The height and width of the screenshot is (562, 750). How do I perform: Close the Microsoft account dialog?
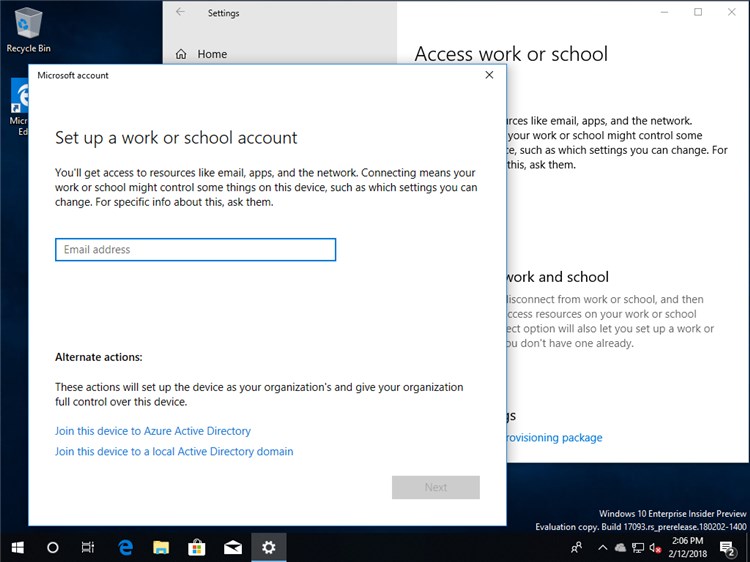pos(489,75)
